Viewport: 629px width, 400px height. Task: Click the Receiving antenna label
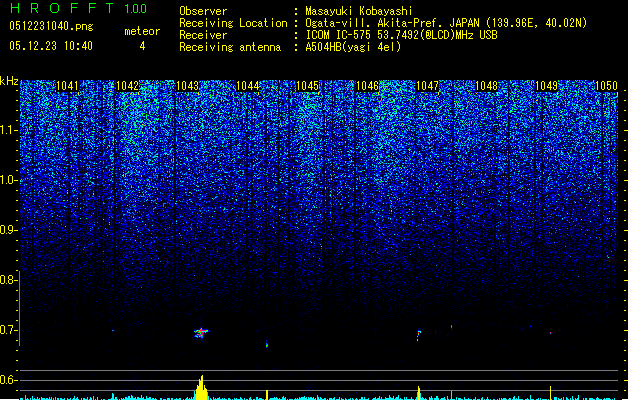[x=230, y=47]
